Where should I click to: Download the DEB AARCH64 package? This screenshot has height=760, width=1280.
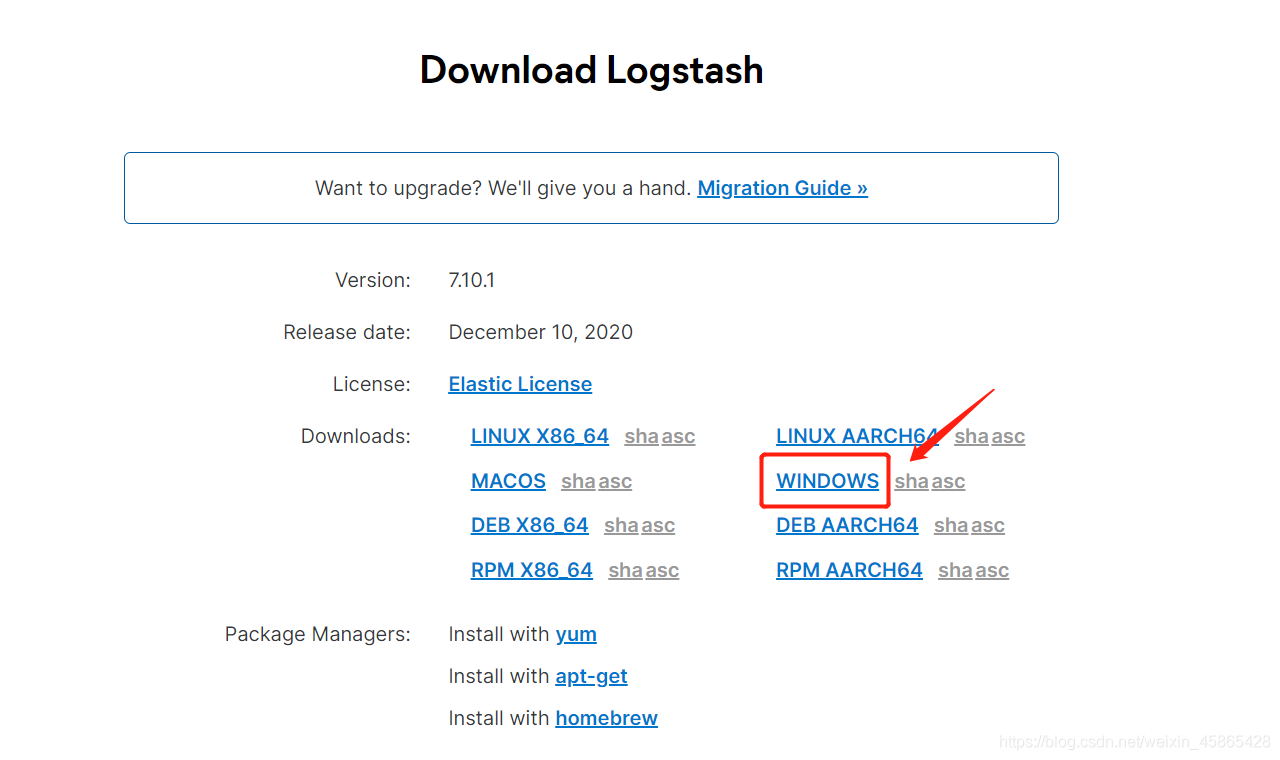[847, 525]
